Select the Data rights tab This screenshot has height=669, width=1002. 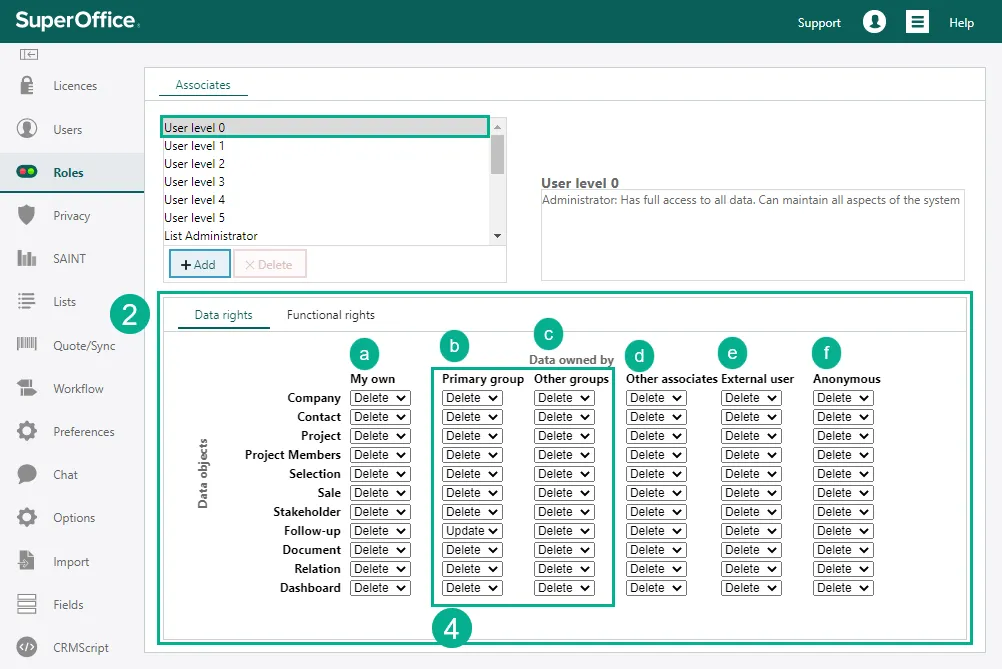[x=223, y=315]
